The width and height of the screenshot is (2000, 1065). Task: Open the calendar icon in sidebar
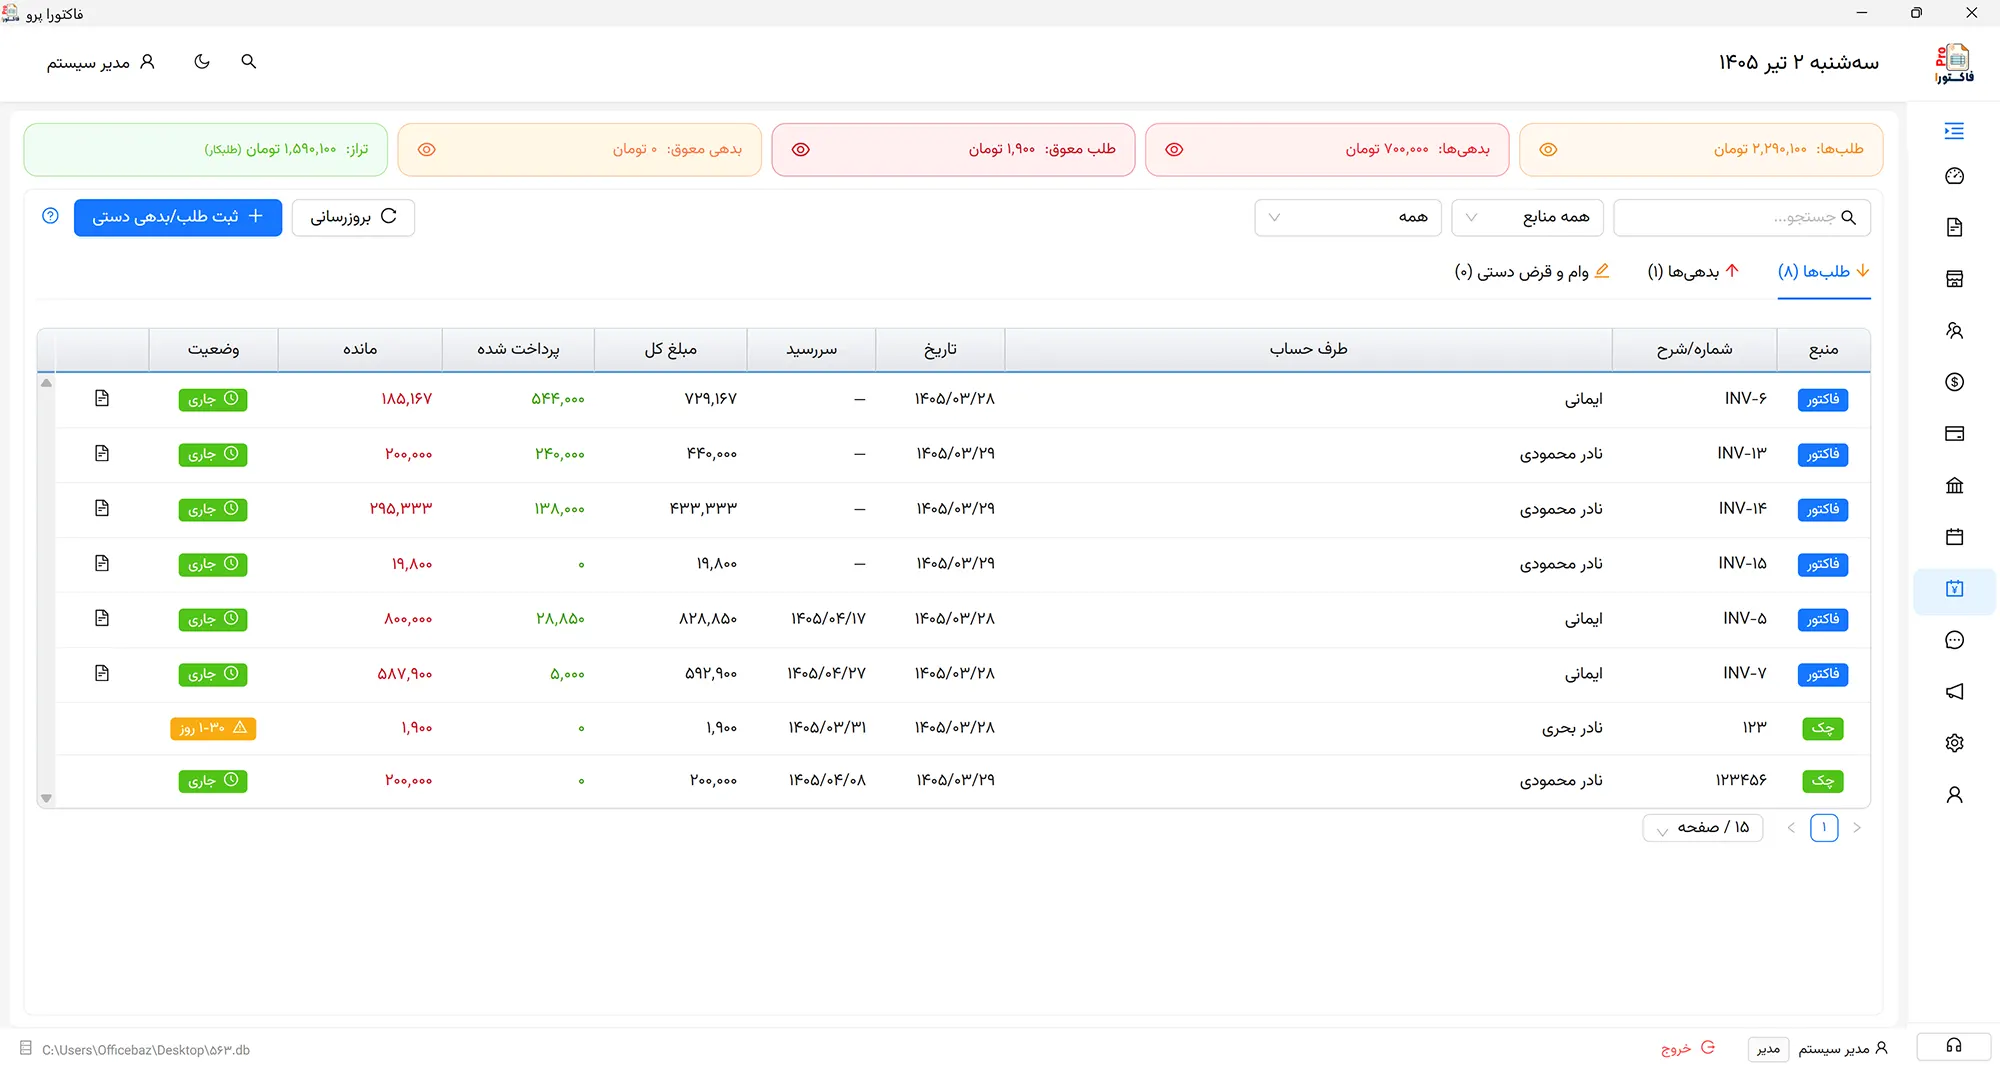pyautogui.click(x=1954, y=537)
